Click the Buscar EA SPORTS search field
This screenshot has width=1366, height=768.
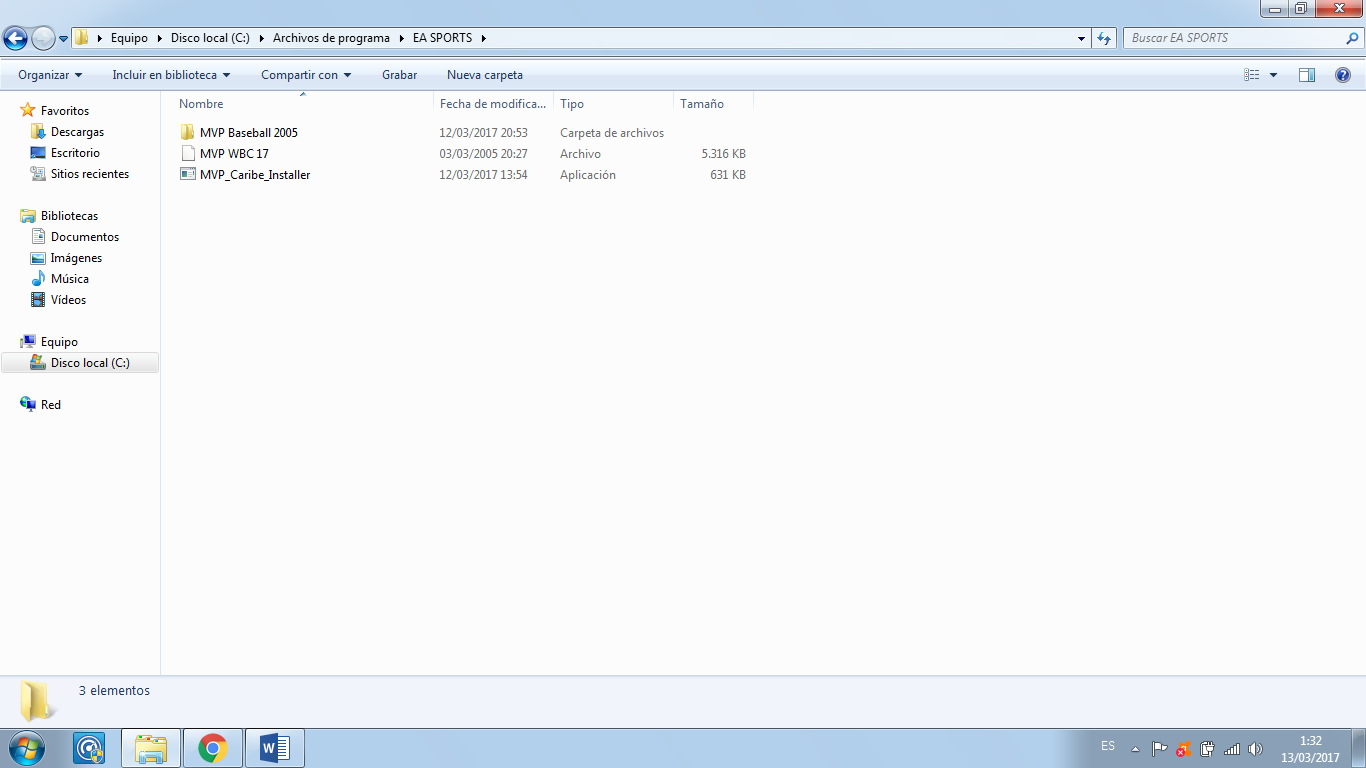pyautogui.click(x=1235, y=38)
